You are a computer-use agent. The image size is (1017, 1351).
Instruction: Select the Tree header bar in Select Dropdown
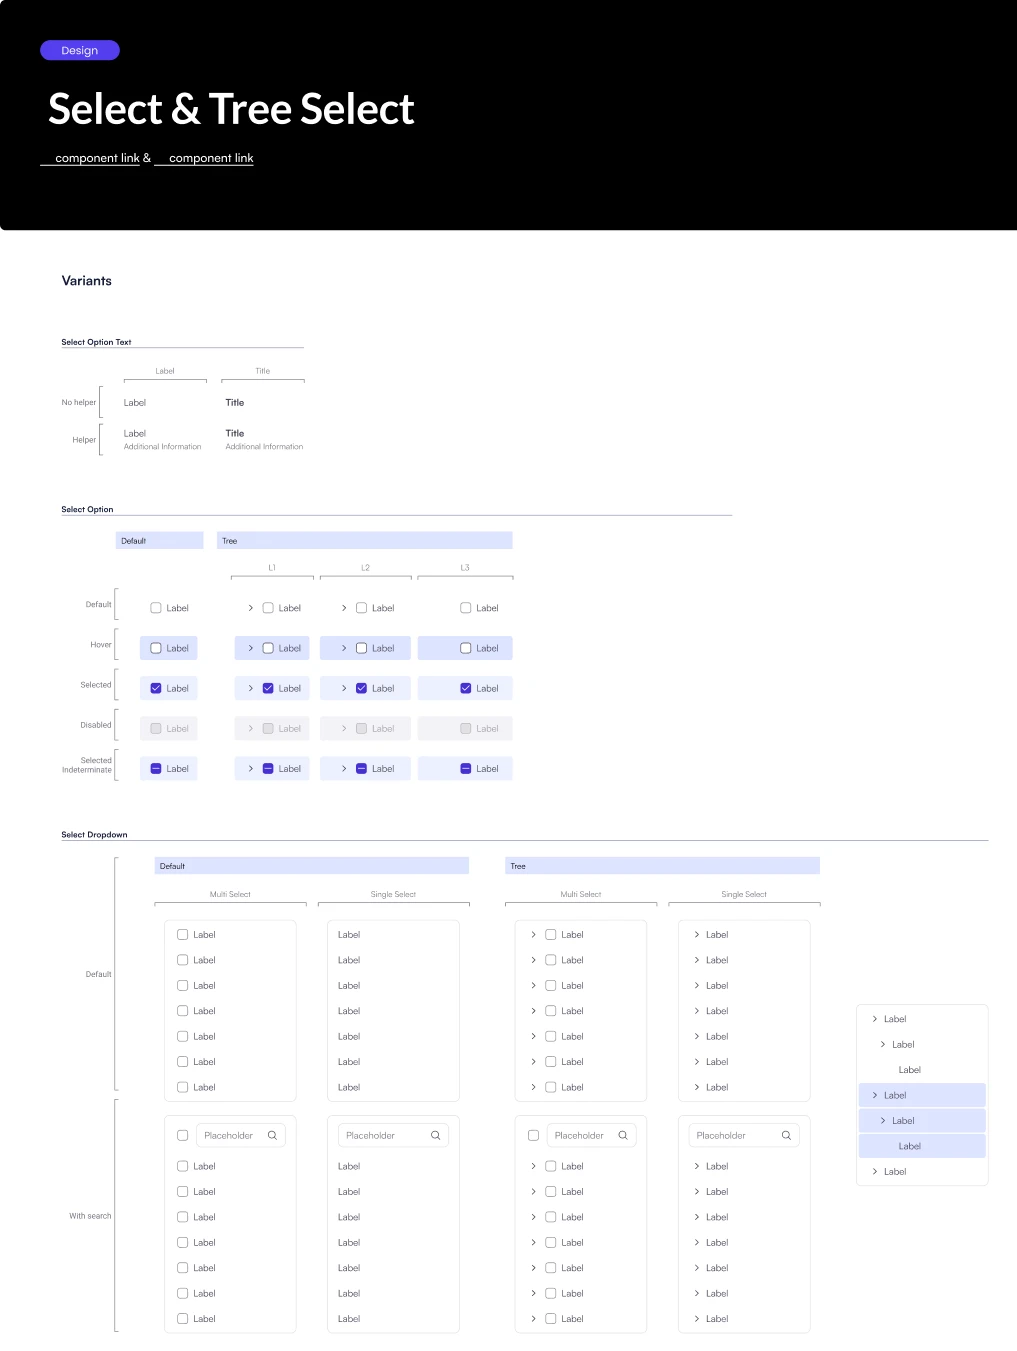[662, 866]
